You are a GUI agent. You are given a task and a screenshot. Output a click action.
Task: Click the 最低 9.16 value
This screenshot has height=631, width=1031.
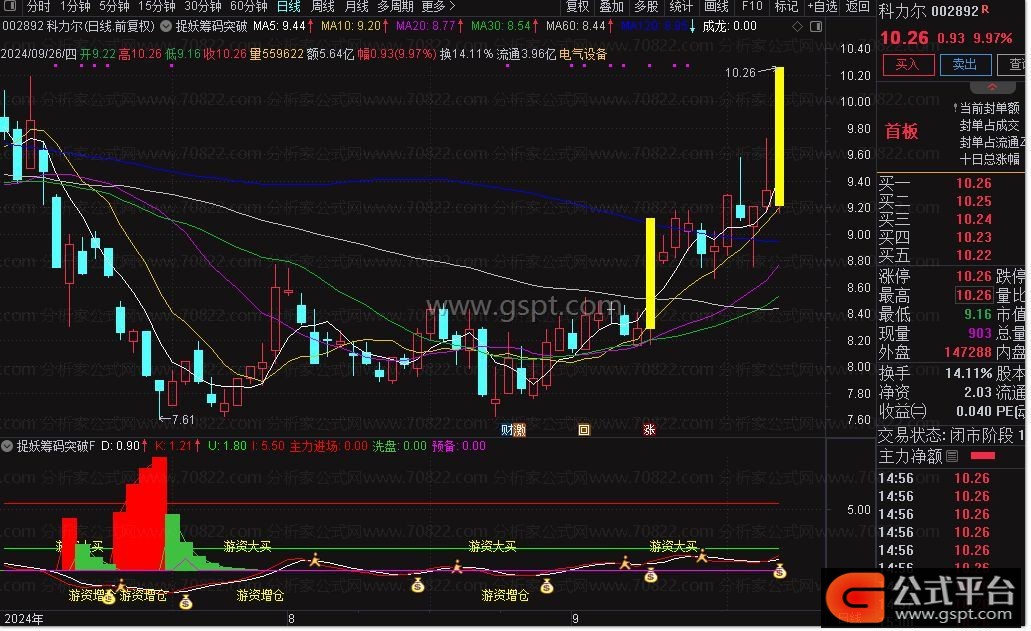(978, 314)
